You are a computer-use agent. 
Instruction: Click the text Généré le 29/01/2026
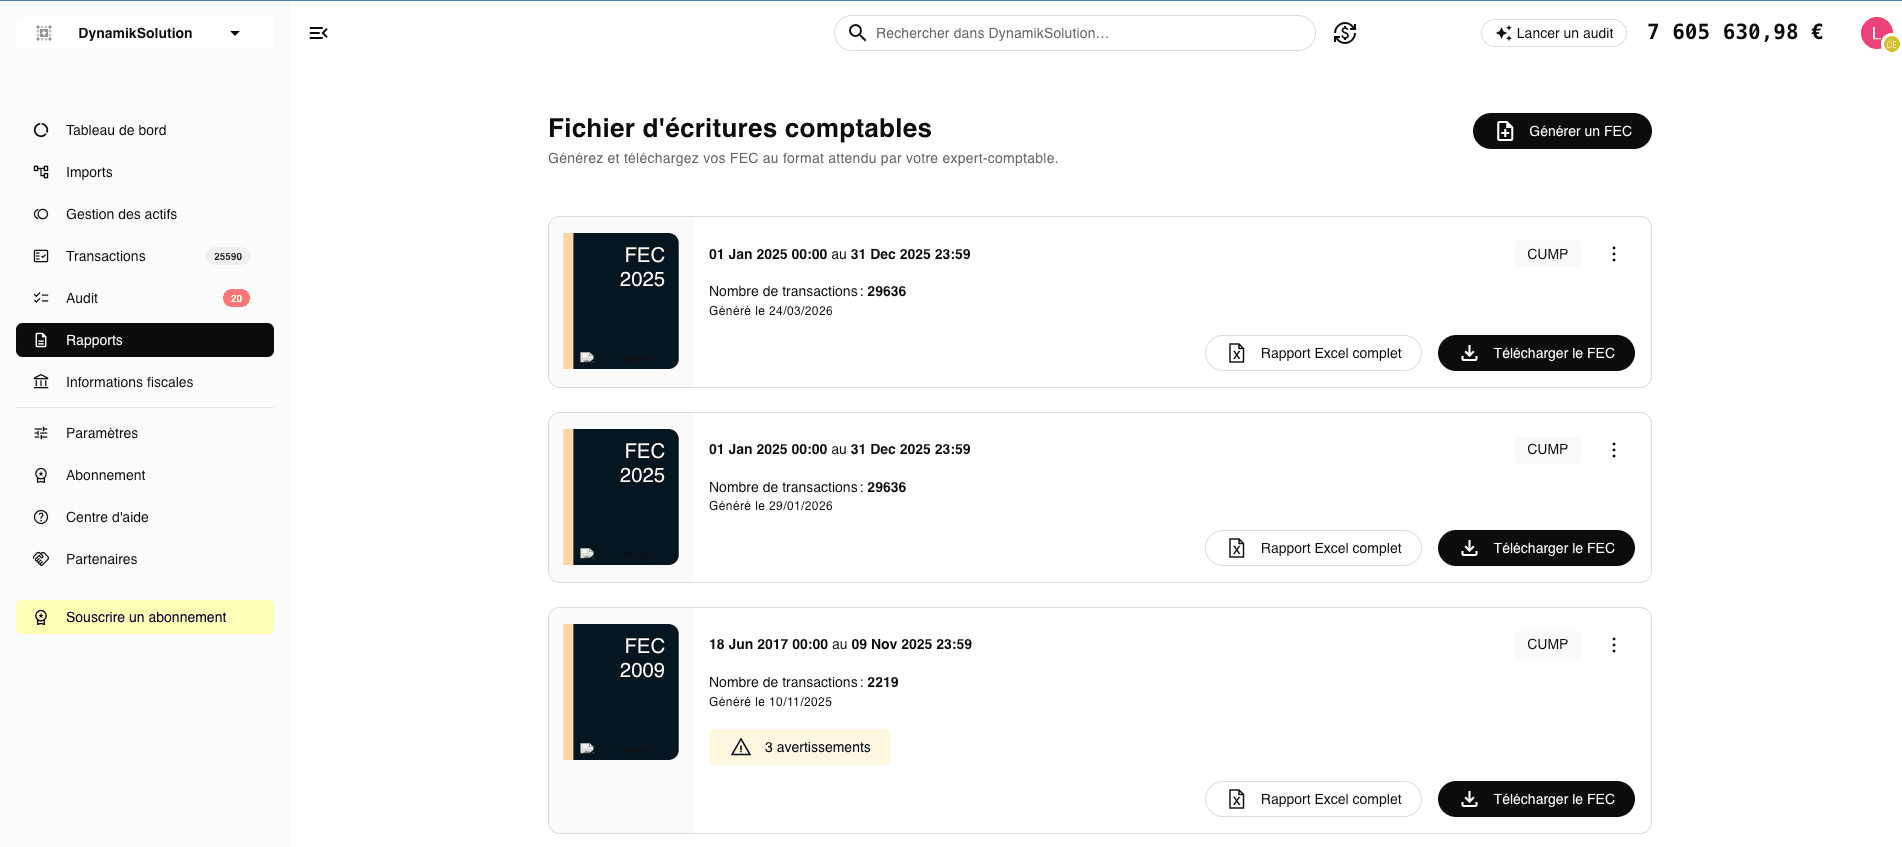[771, 506]
